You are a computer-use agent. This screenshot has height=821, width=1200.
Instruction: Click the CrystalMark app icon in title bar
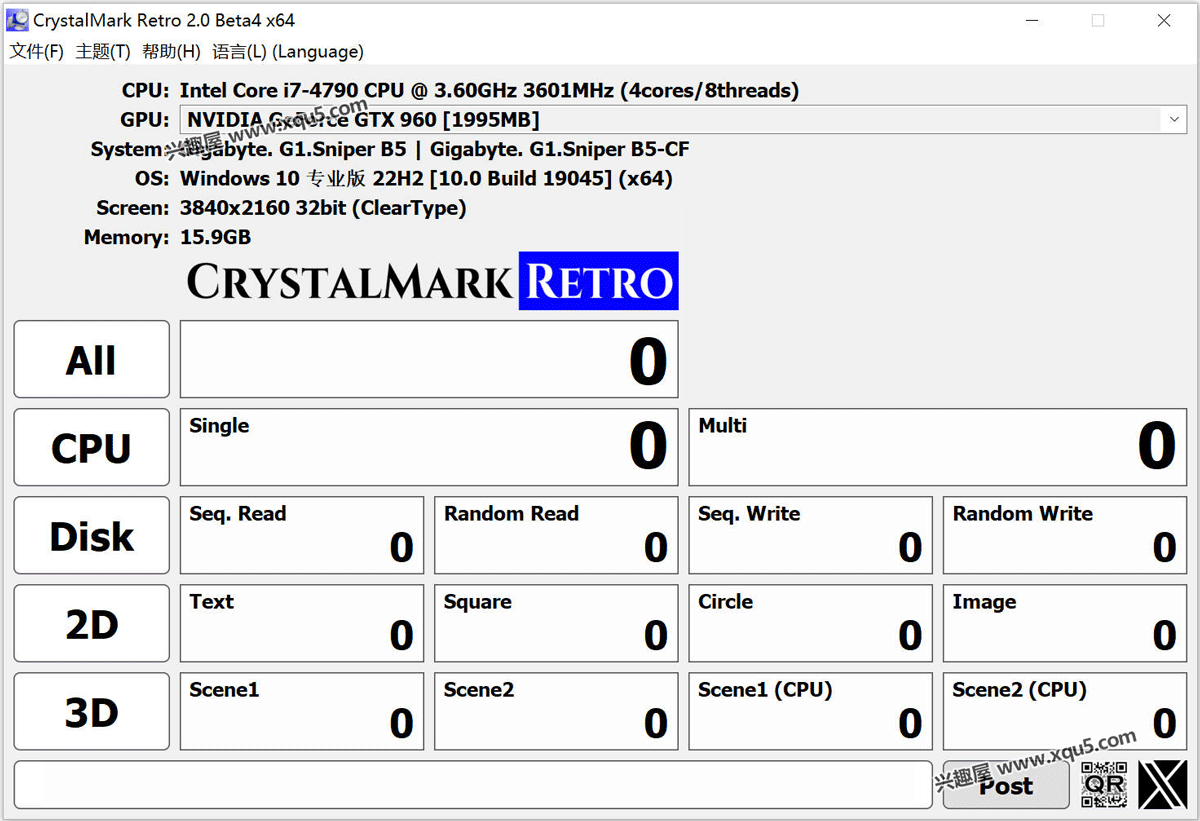click(17, 20)
